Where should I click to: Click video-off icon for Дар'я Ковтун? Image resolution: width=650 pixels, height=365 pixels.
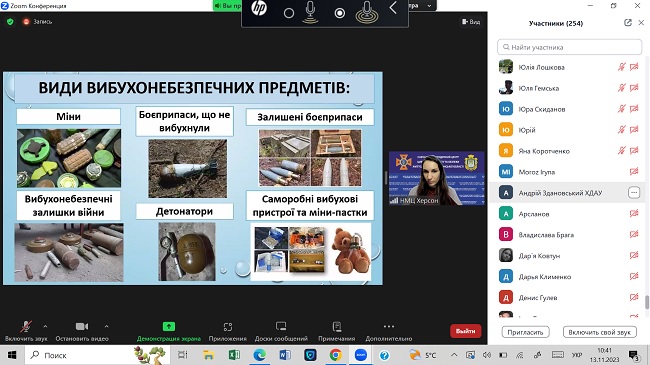(634, 255)
